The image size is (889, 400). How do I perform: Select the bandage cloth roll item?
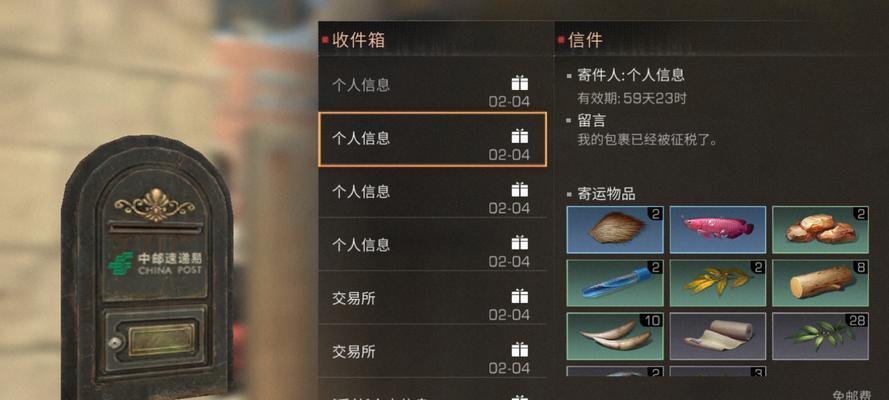(x=718, y=337)
